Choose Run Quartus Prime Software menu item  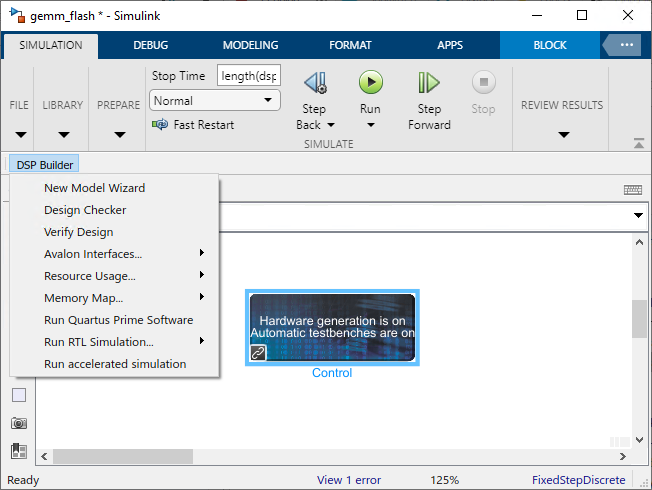pyautogui.click(x=118, y=320)
